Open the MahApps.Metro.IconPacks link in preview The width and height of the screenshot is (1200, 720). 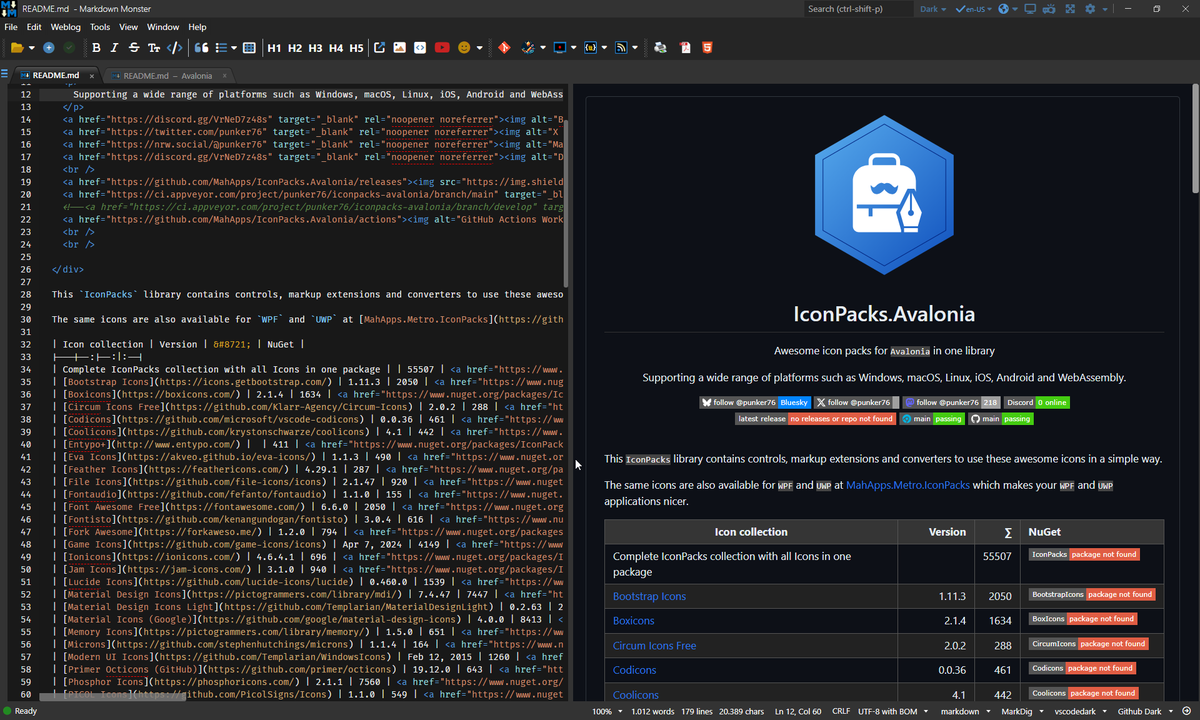point(908,484)
